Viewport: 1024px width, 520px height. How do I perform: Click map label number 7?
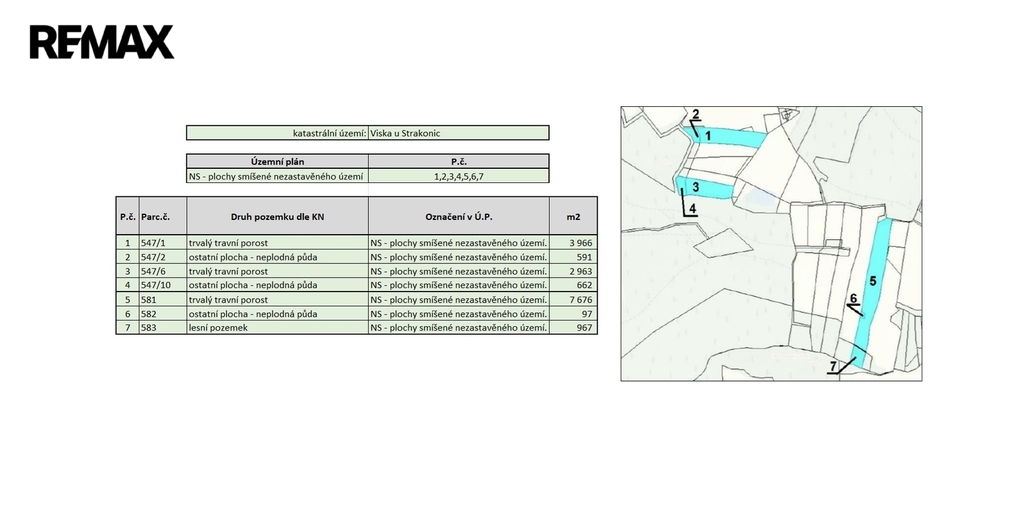point(832,367)
